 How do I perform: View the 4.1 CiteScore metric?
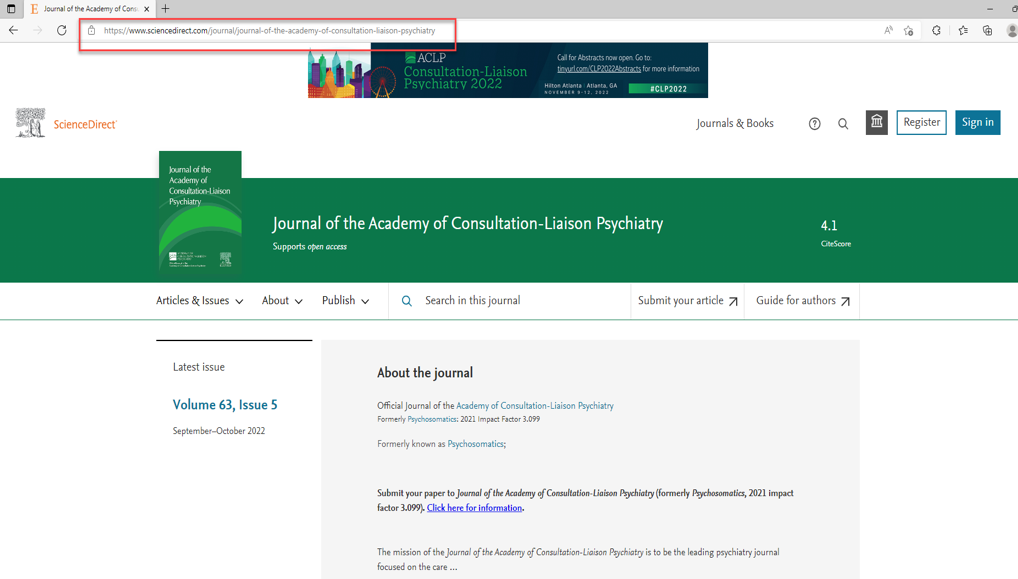(836, 233)
